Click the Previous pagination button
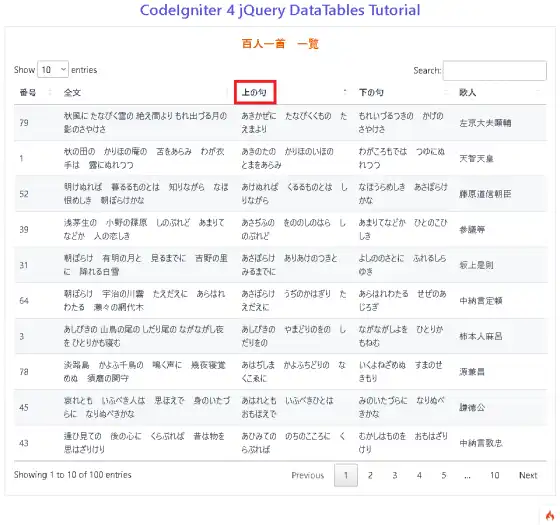 click(308, 475)
